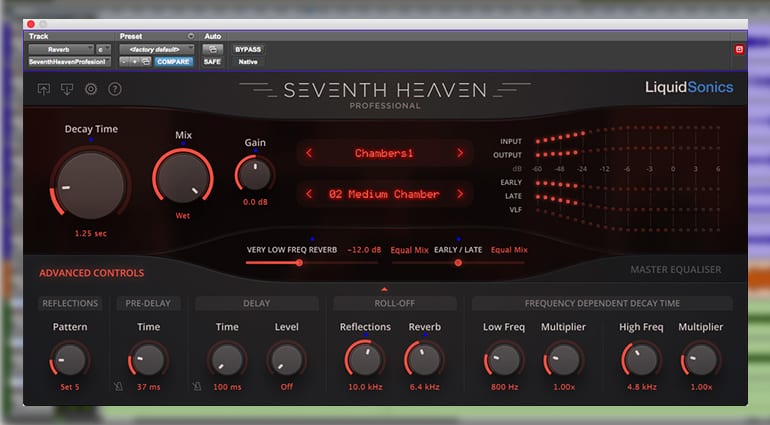Click the Decay Time knob

pos(90,185)
